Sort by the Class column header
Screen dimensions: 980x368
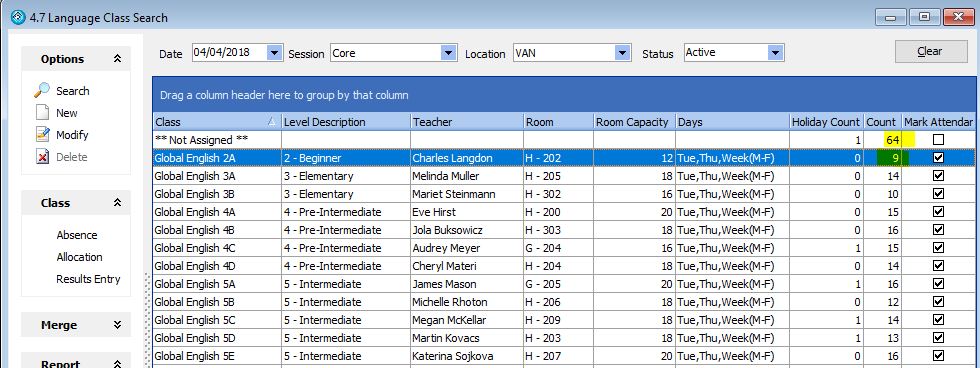[x=216, y=122]
